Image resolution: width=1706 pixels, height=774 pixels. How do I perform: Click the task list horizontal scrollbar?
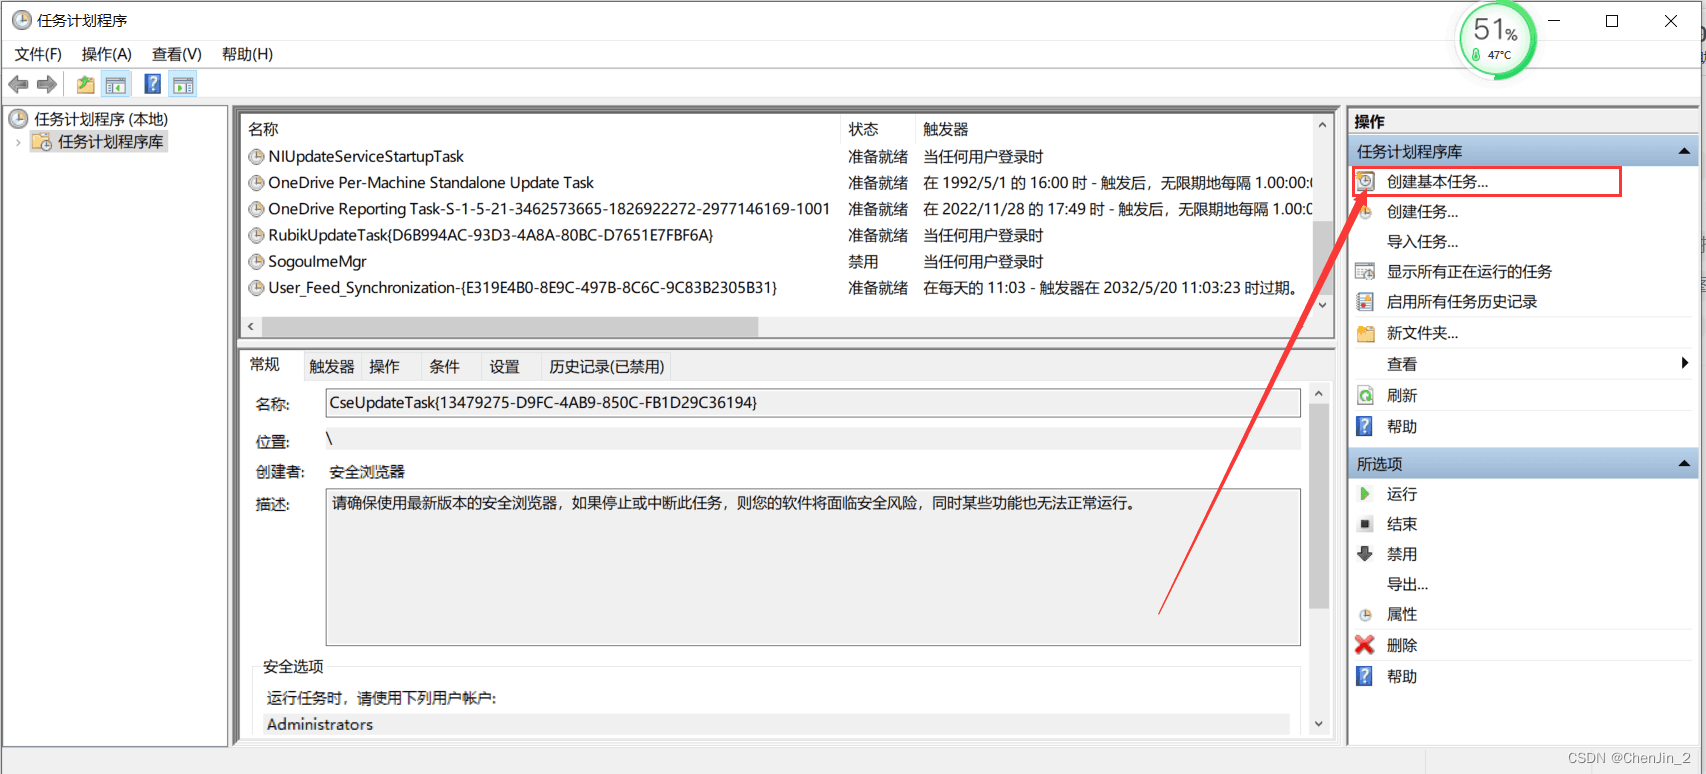click(776, 327)
